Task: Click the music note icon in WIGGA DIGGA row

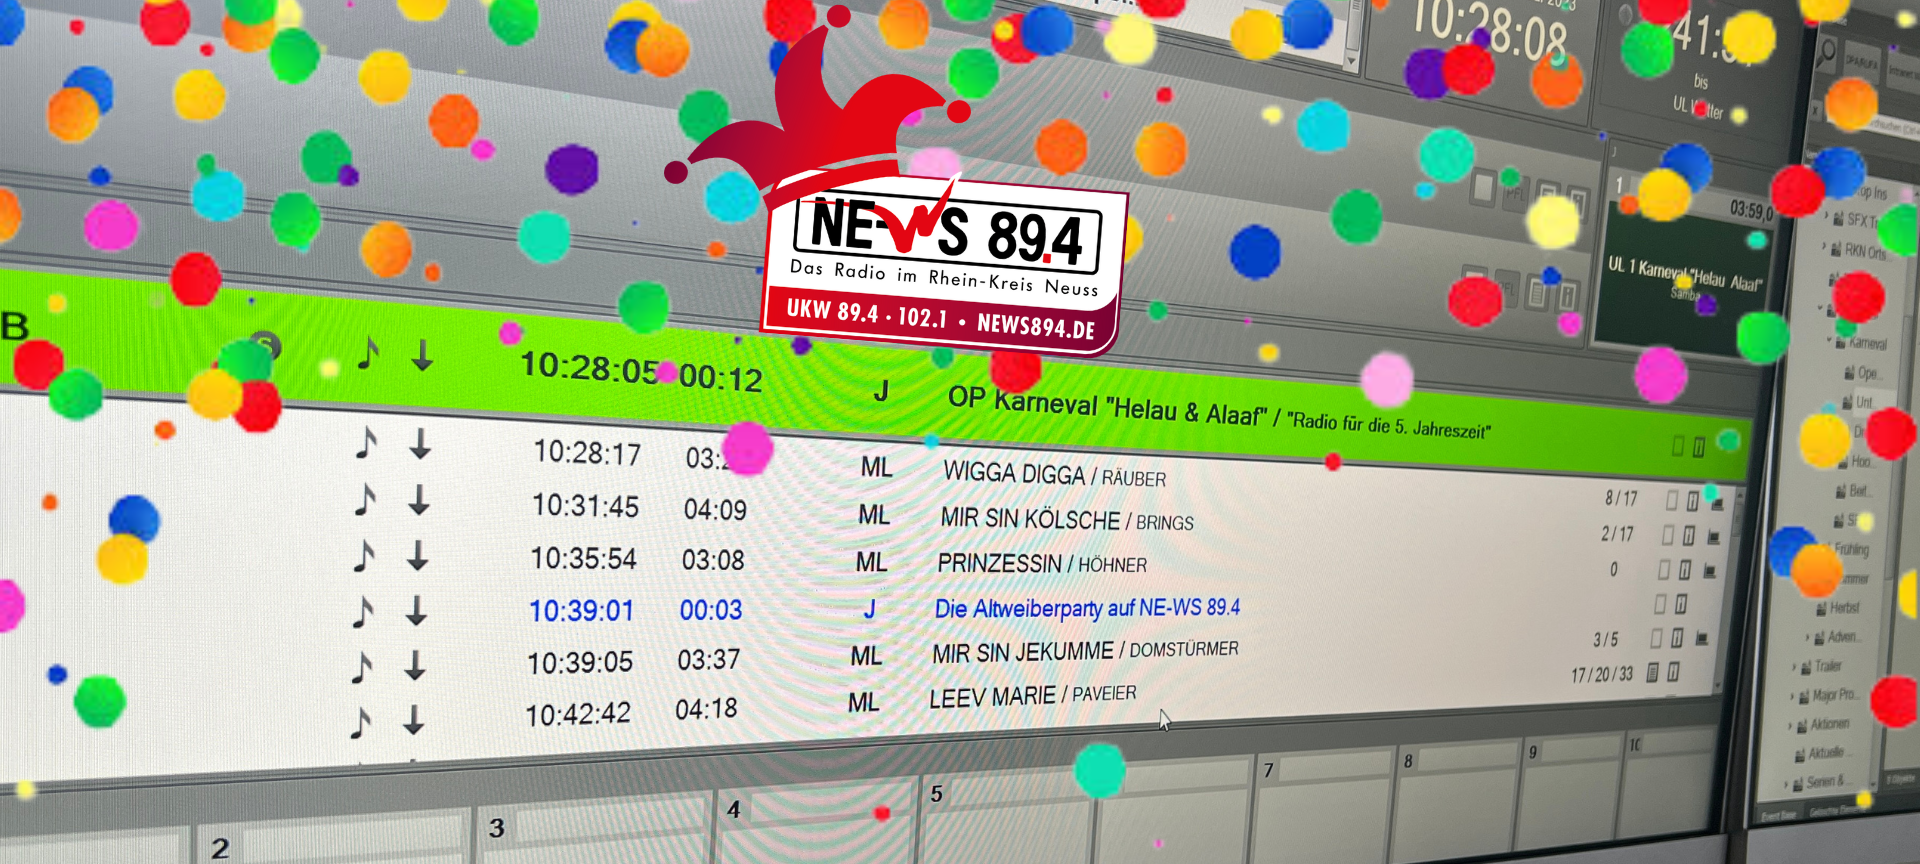Action: [x=366, y=441]
